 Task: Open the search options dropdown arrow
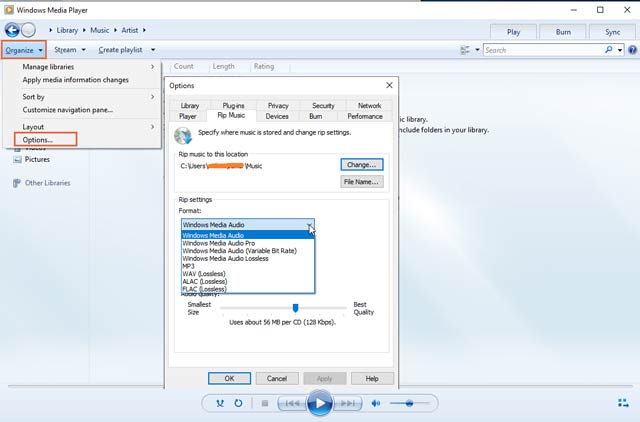(620, 50)
